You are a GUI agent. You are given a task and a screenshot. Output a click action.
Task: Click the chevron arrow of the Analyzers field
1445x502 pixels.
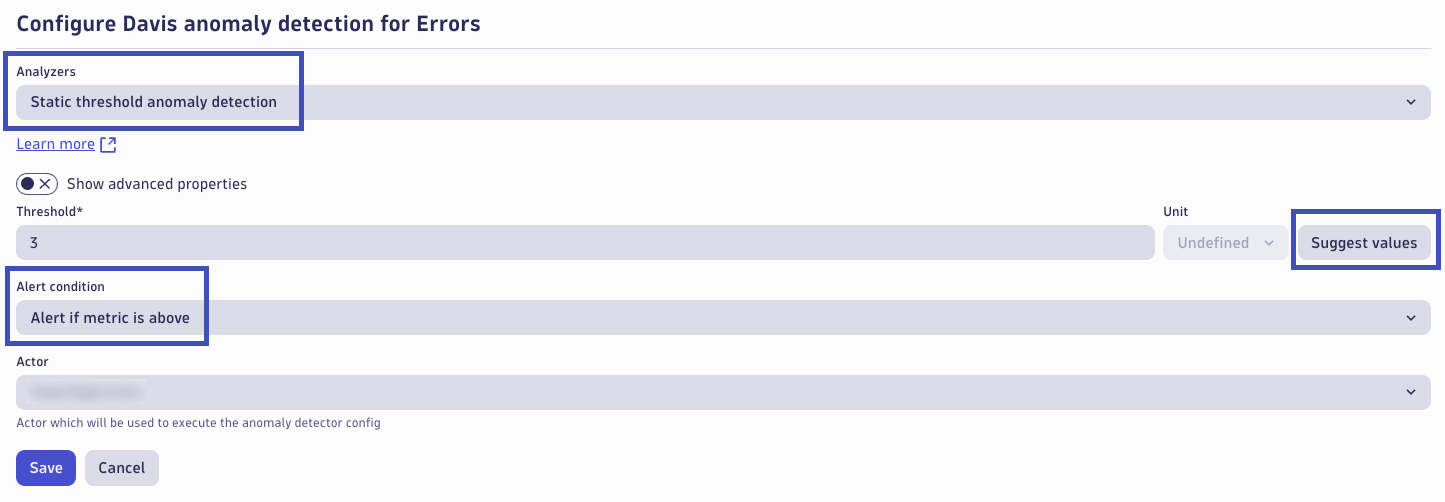(1410, 102)
